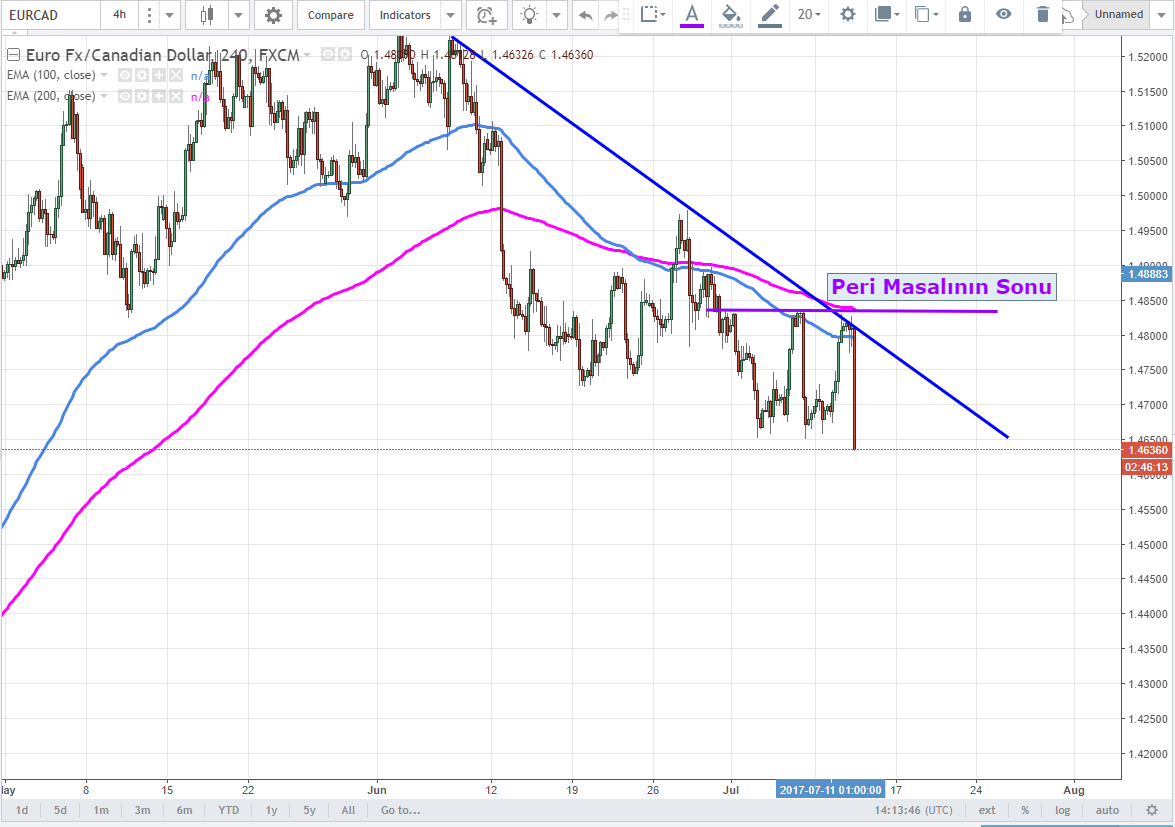
Task: Open chart properties gear in top toolbar
Action: pyautogui.click(x=273, y=15)
